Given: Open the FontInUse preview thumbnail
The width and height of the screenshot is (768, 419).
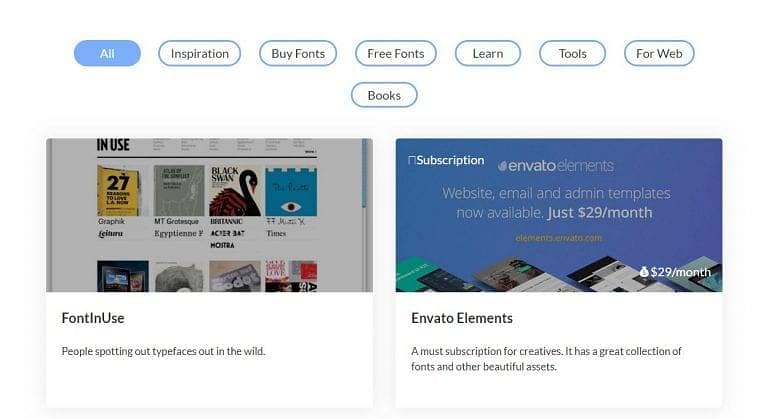Looking at the screenshot, I should click(209, 215).
